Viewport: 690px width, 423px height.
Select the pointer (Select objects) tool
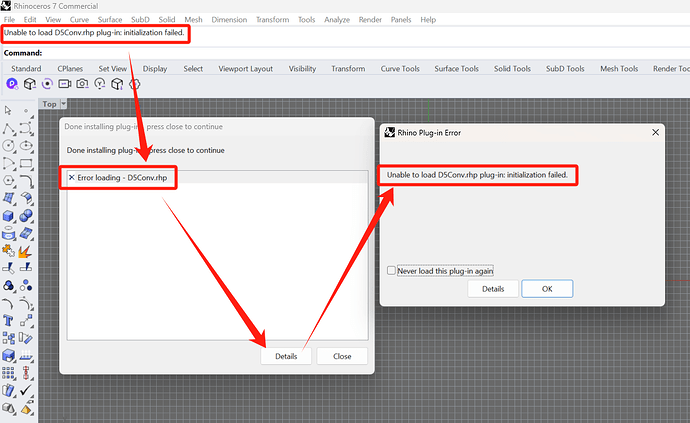[x=8, y=110]
